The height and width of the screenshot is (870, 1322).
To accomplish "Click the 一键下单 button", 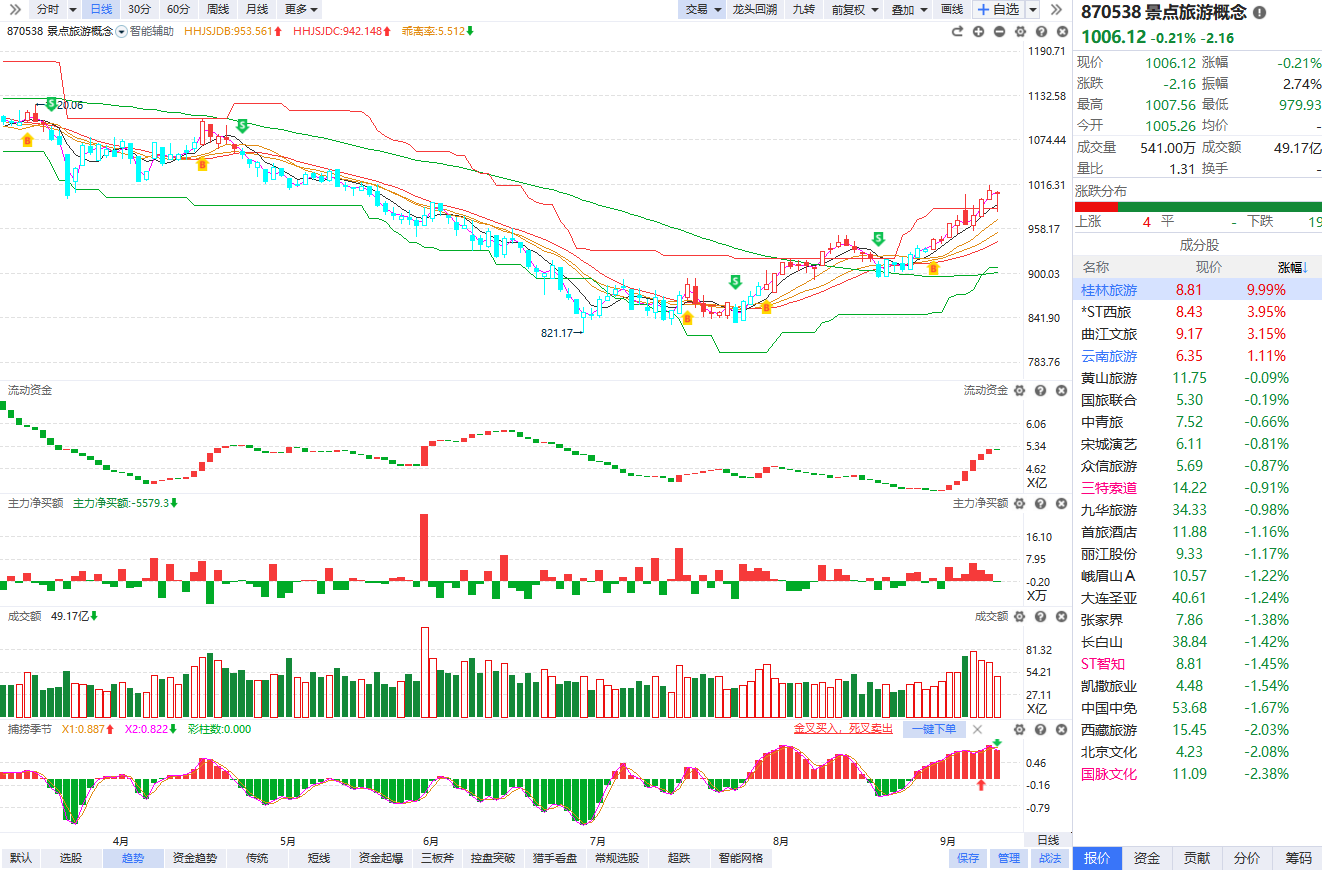I will tap(934, 729).
